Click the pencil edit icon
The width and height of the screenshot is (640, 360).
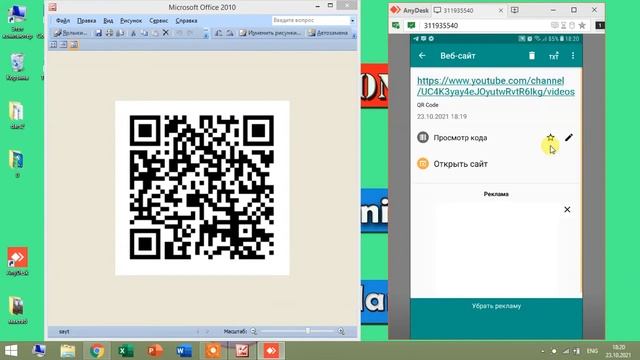[x=569, y=138]
